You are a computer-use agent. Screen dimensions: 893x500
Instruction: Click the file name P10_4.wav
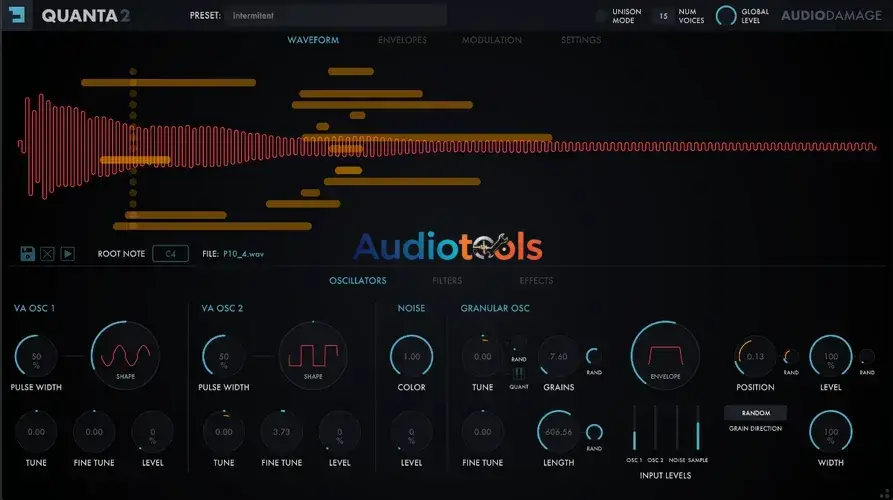click(x=243, y=254)
